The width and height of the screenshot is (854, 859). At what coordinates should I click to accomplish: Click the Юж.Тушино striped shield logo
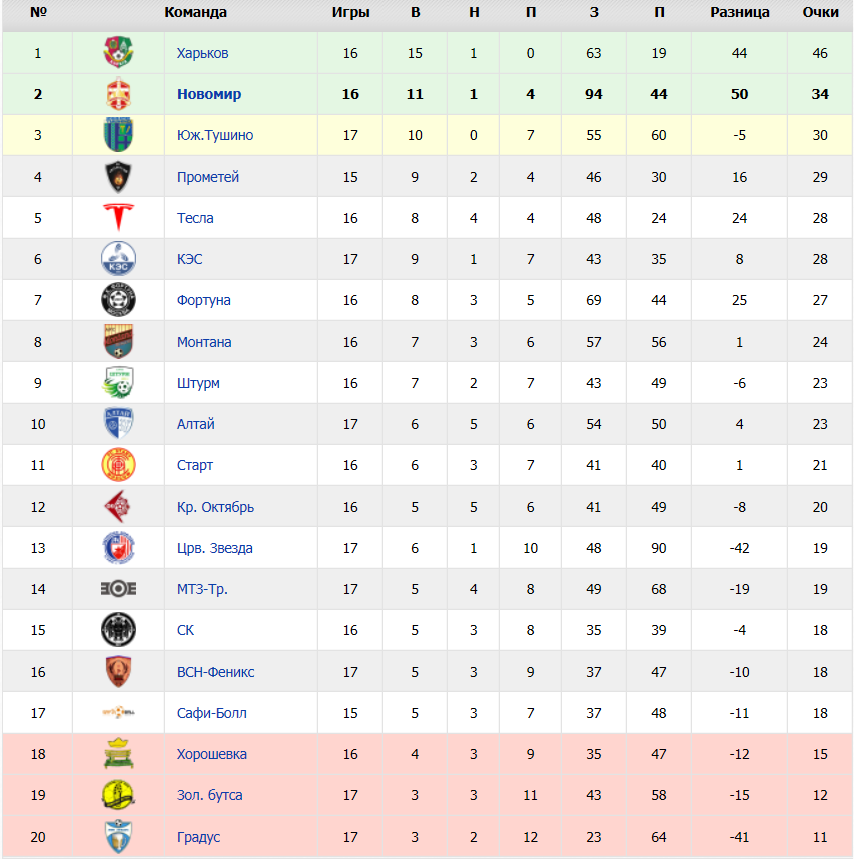[x=118, y=134]
